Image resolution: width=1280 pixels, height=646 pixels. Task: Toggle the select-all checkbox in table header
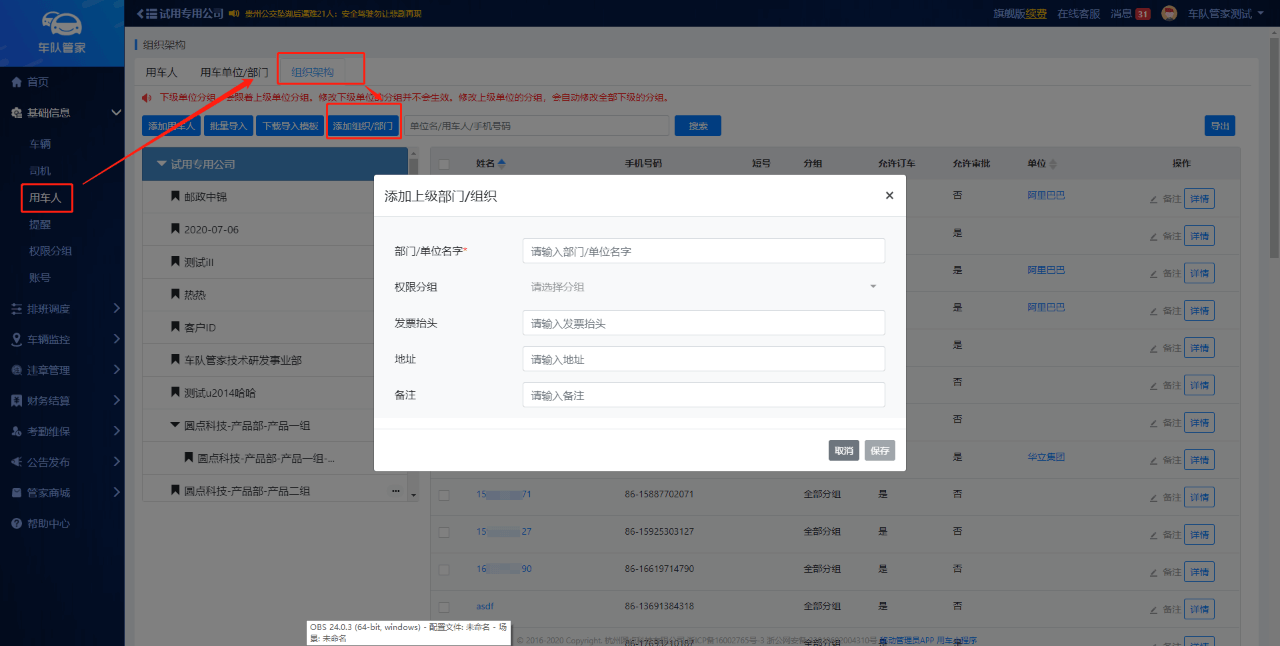click(x=444, y=164)
